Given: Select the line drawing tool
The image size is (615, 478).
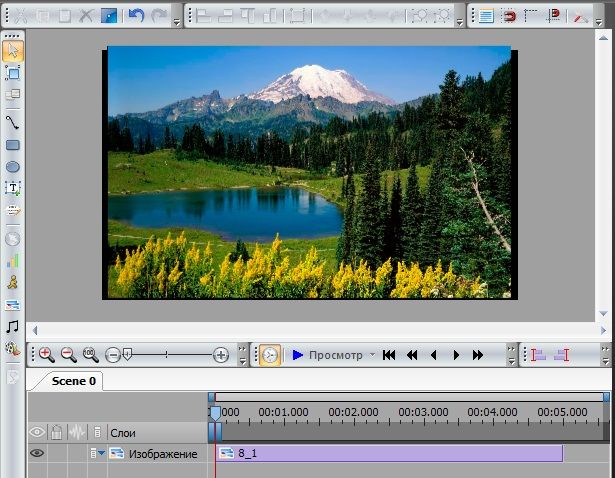Looking at the screenshot, I should 13,123.
